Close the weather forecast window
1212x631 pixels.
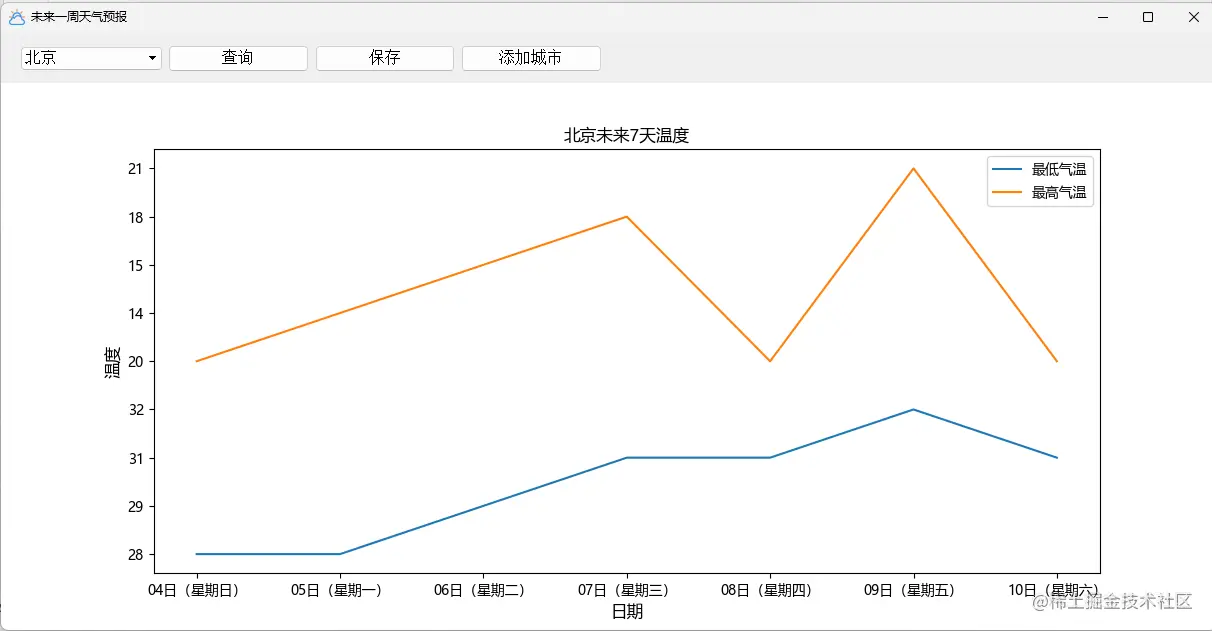[x=1194, y=17]
